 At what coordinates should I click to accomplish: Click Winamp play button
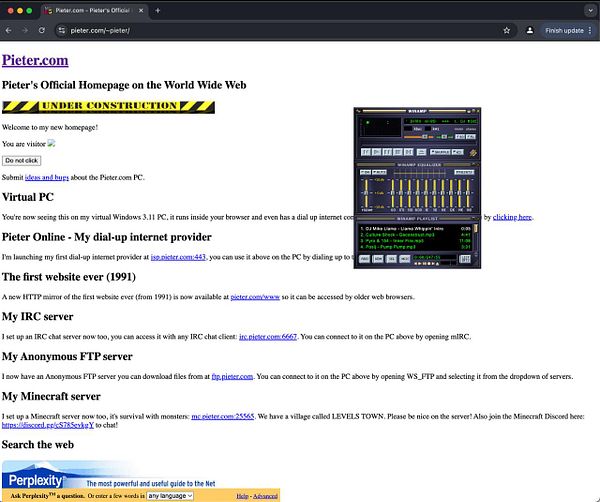[x=377, y=152]
